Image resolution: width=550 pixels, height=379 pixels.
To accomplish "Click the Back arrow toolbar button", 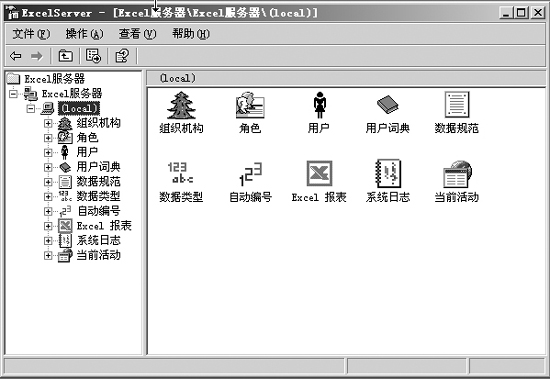I will click(16, 55).
